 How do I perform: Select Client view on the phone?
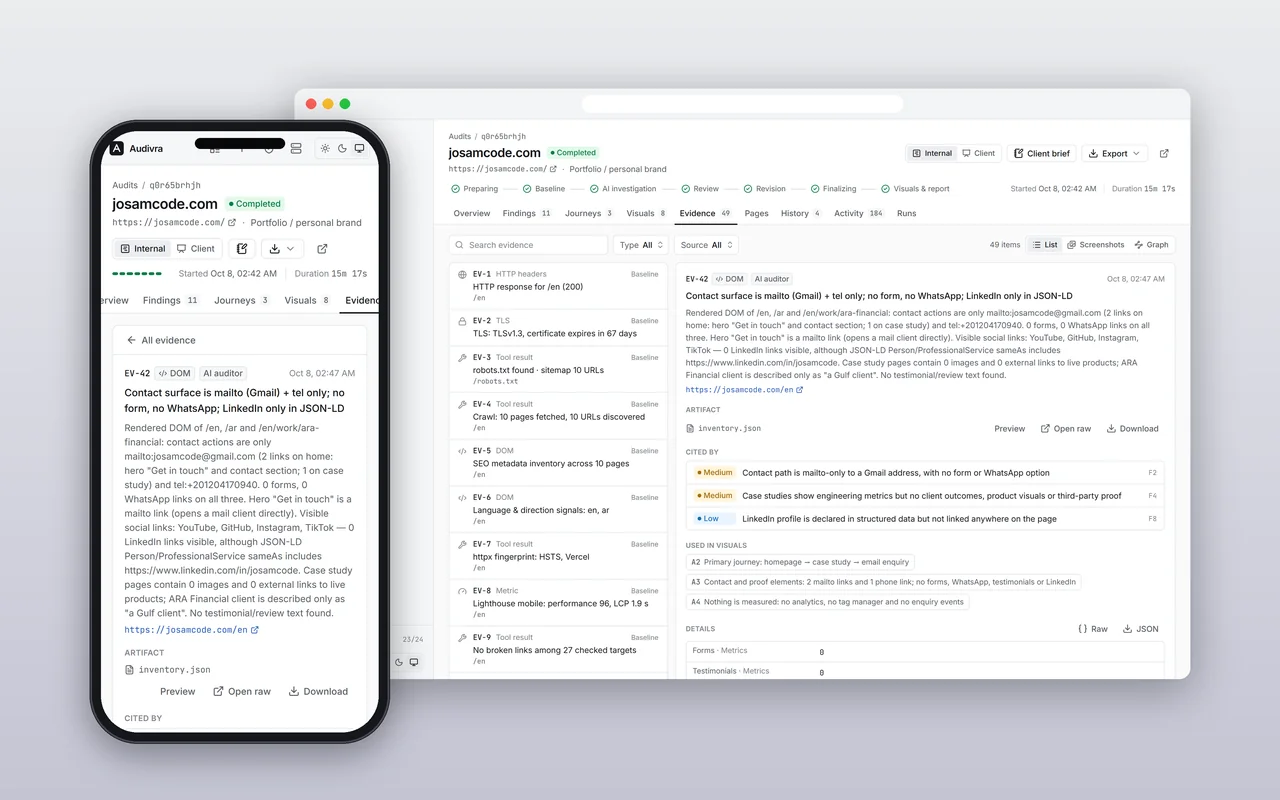(x=195, y=248)
